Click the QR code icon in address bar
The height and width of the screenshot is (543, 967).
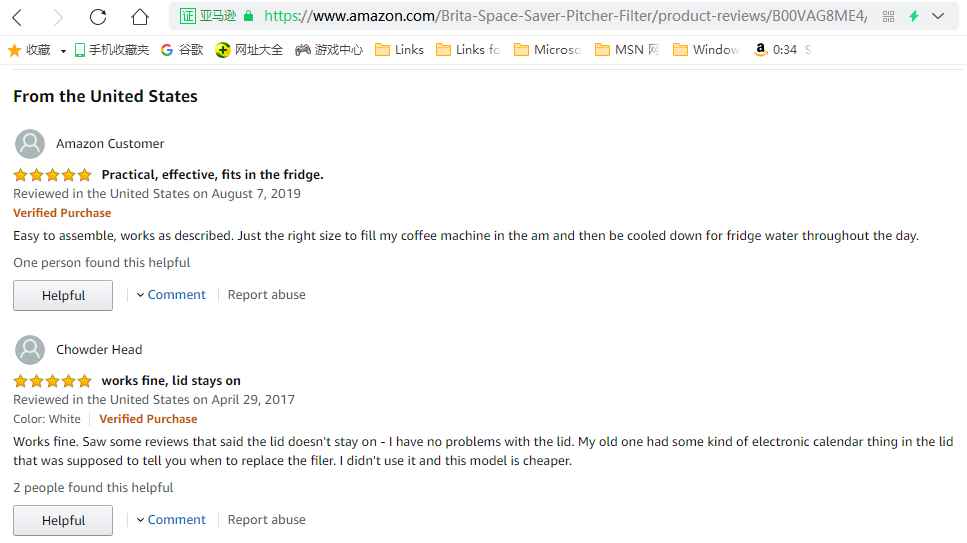click(x=888, y=17)
